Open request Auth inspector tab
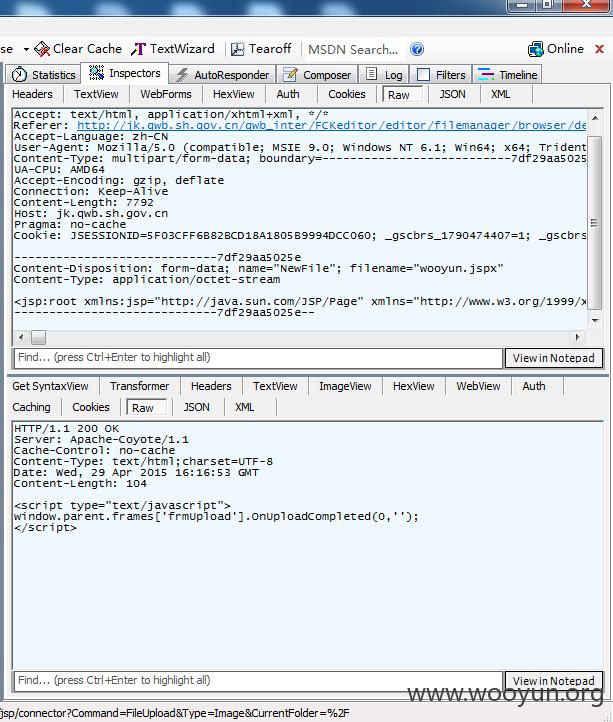The height and width of the screenshot is (722, 613). pos(288,94)
